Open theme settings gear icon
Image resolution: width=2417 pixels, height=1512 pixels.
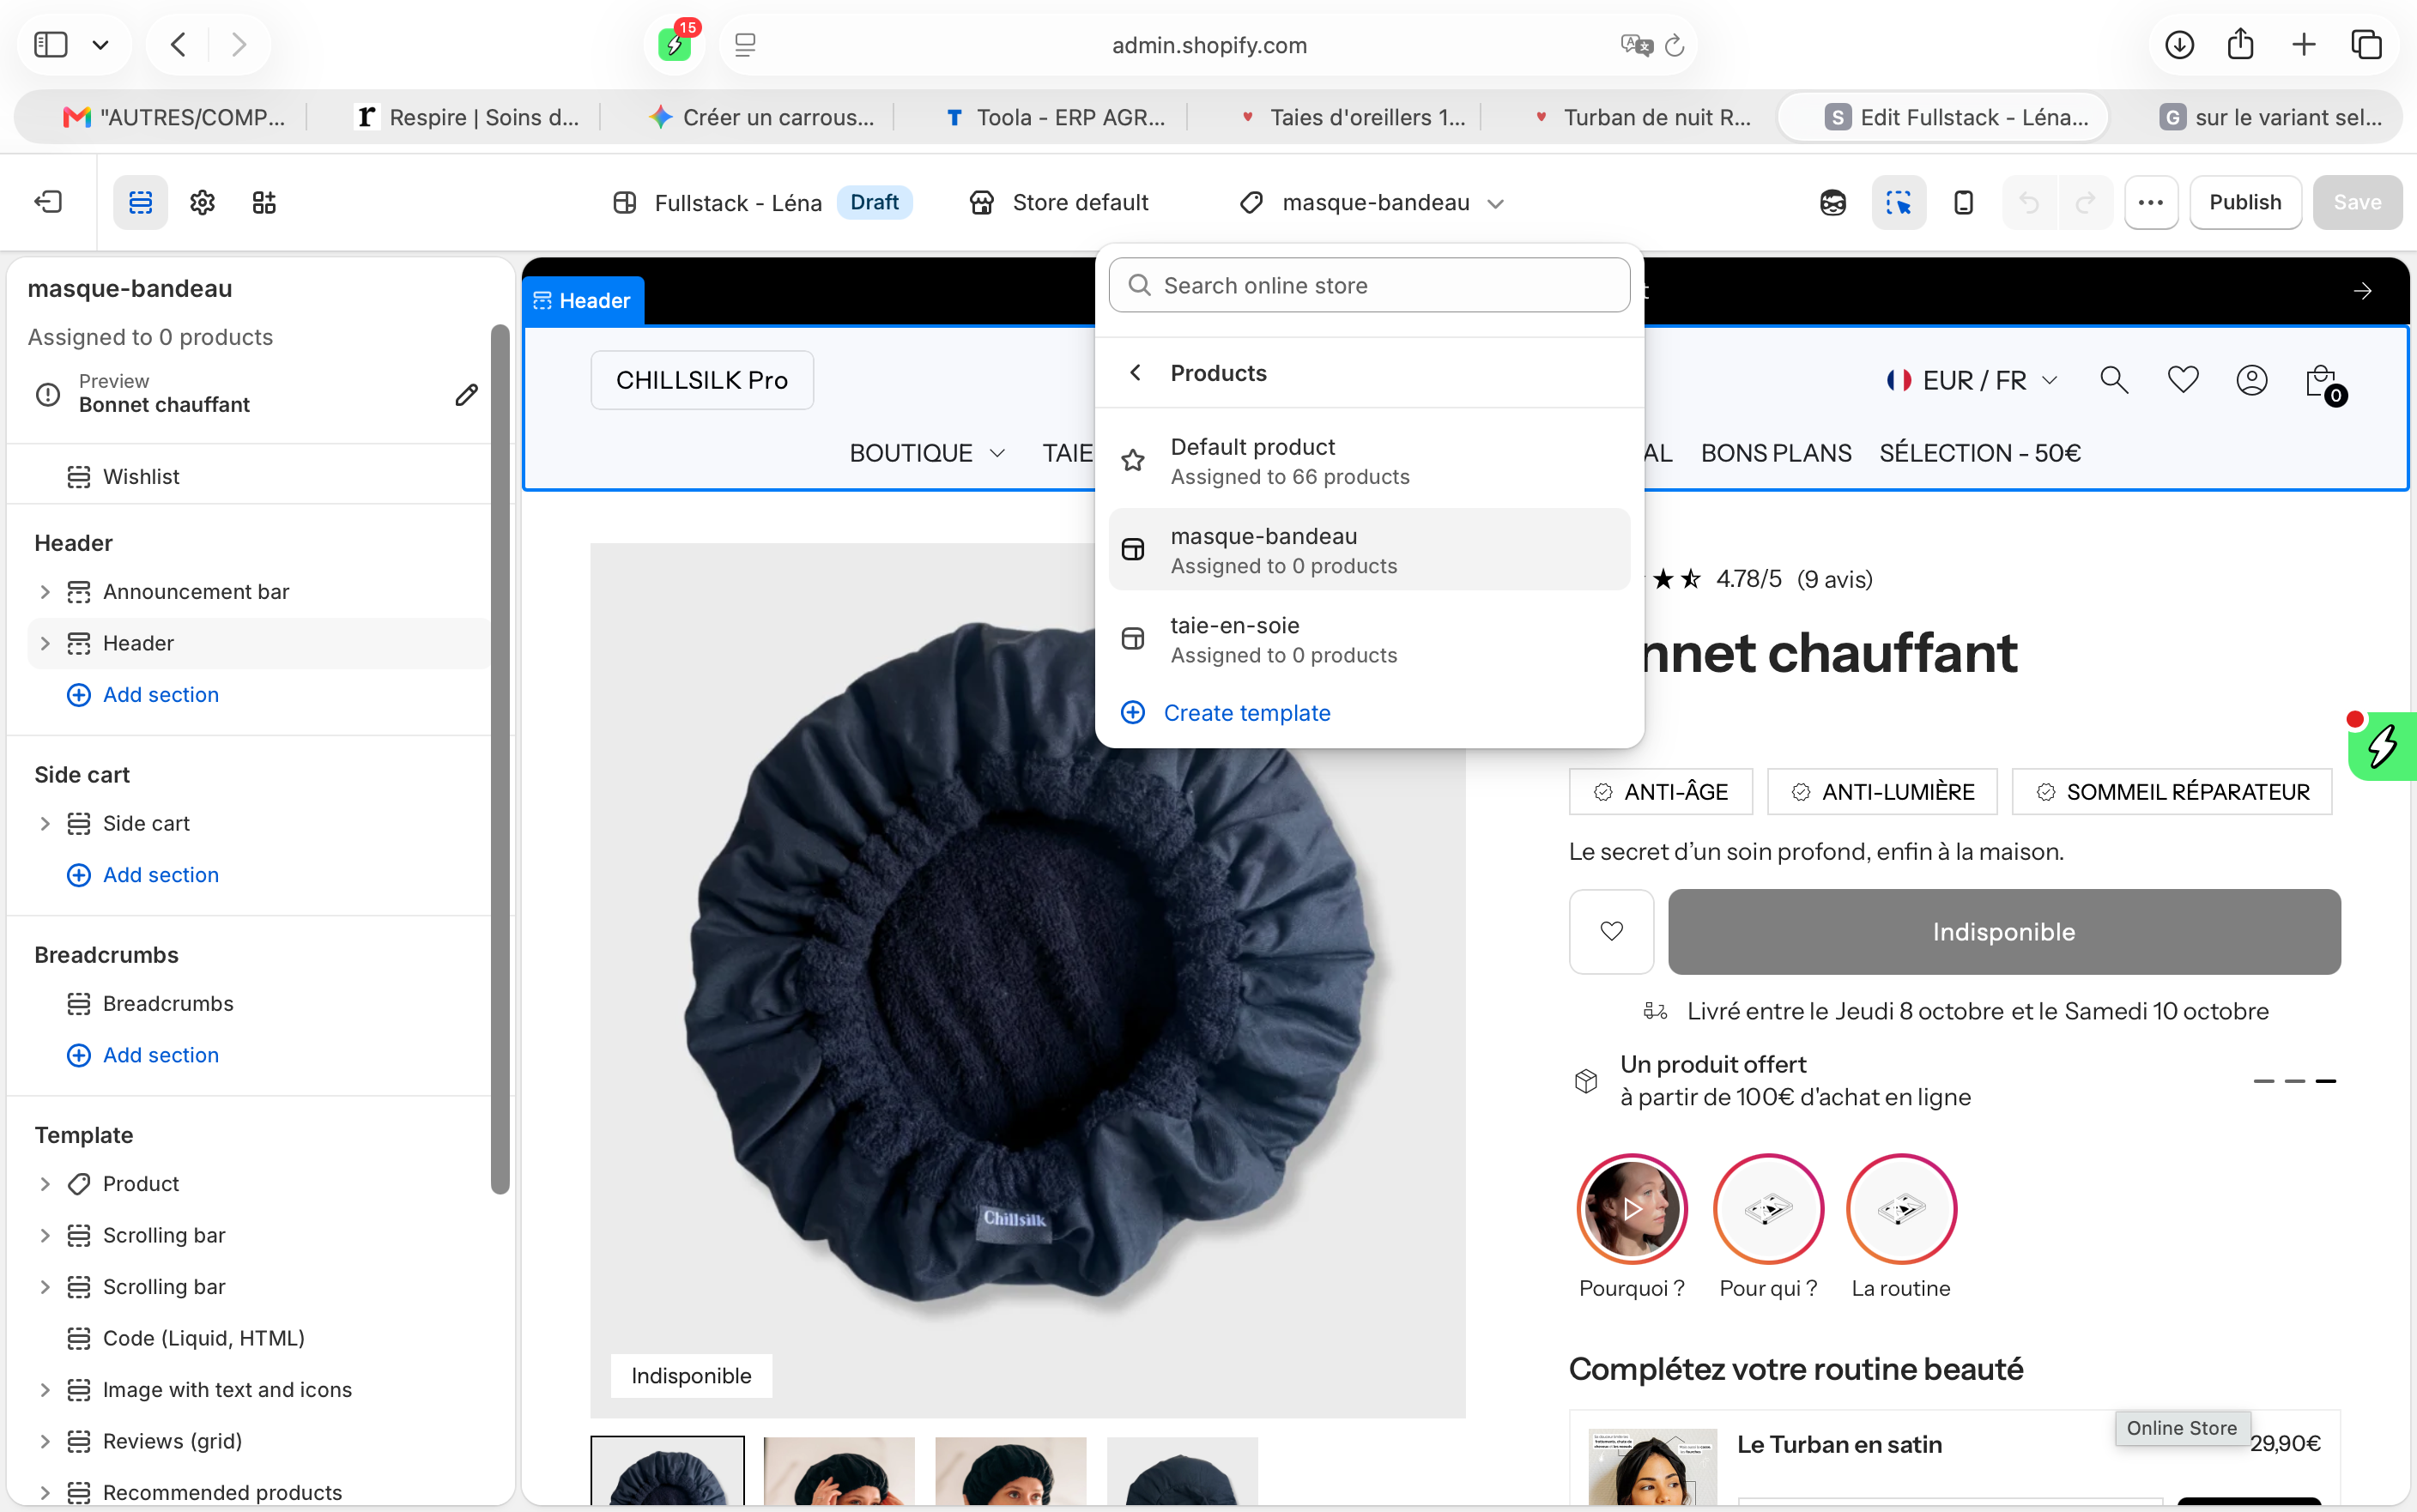(x=202, y=202)
